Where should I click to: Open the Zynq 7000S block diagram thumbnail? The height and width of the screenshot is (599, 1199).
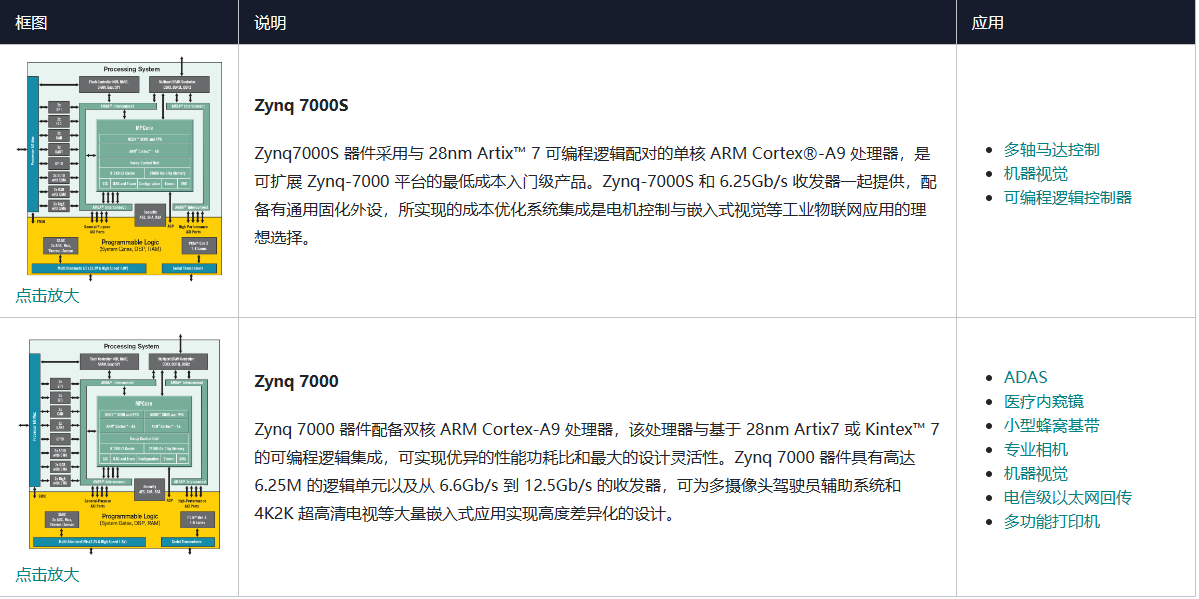(x=119, y=166)
